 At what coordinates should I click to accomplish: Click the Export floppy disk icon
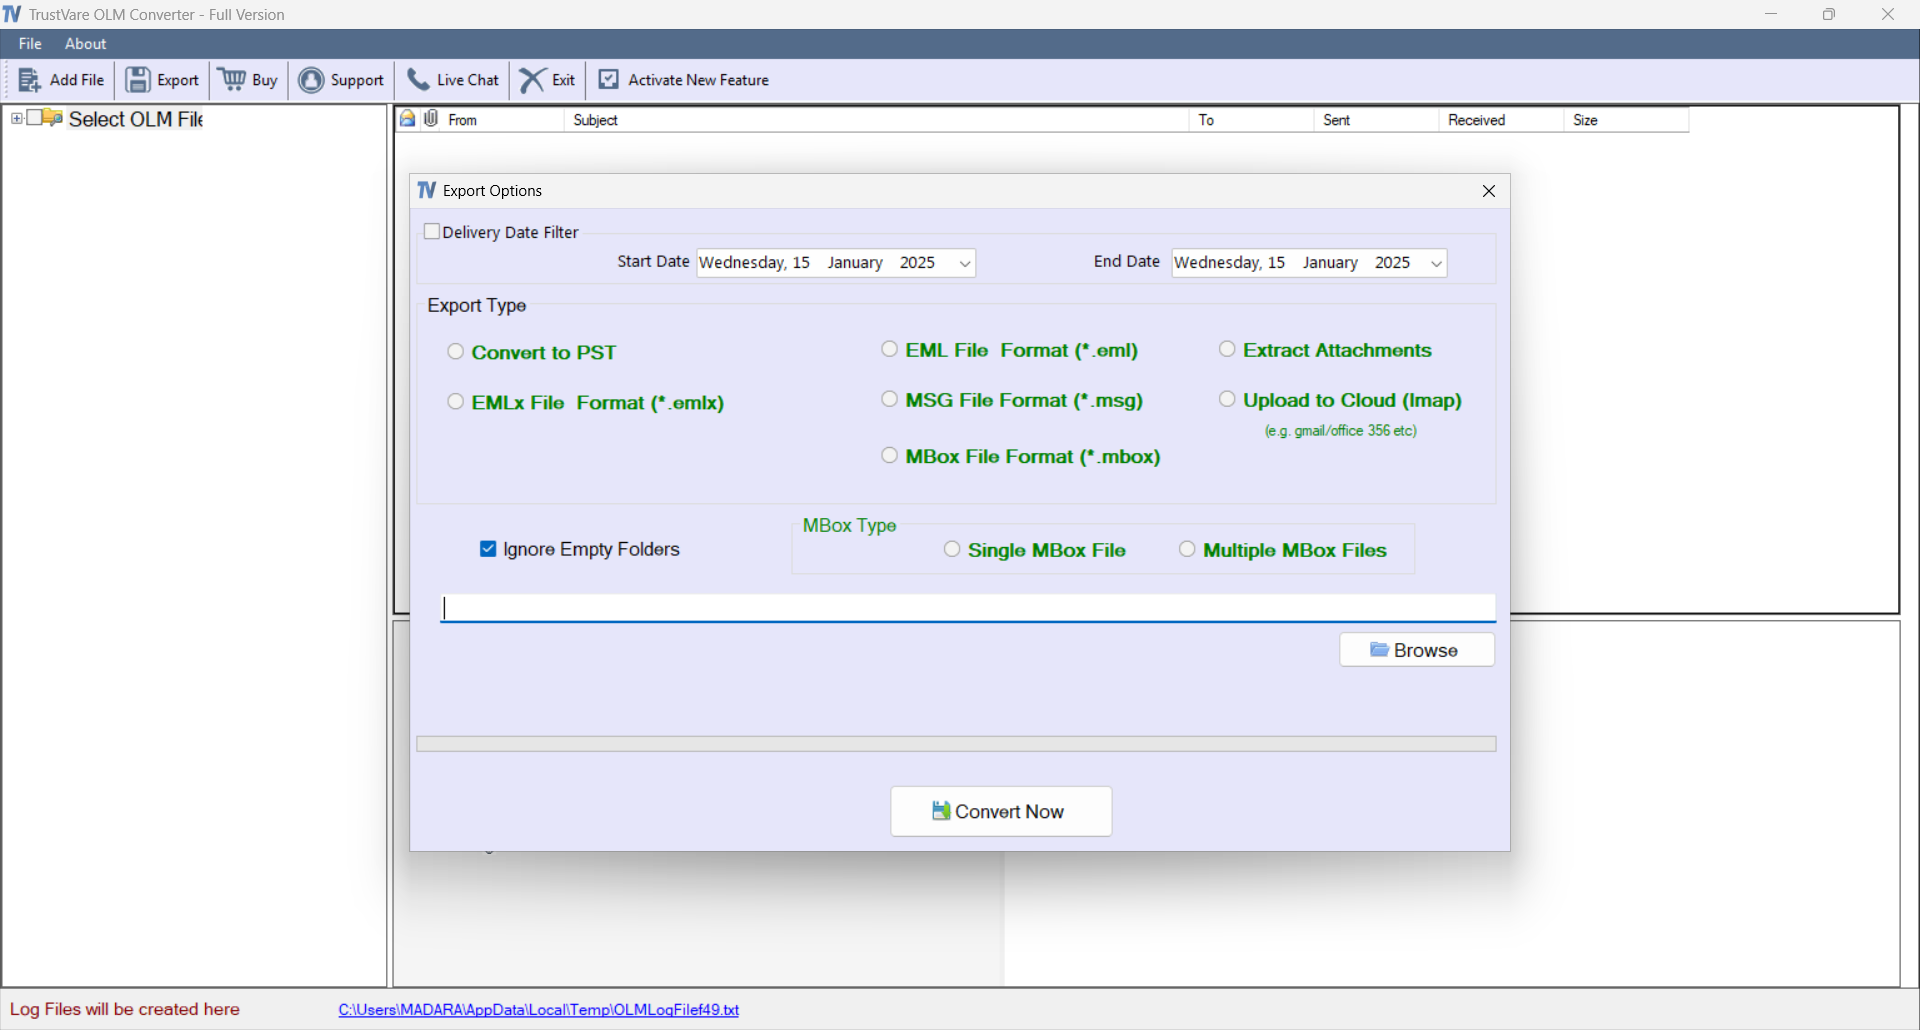(x=138, y=80)
